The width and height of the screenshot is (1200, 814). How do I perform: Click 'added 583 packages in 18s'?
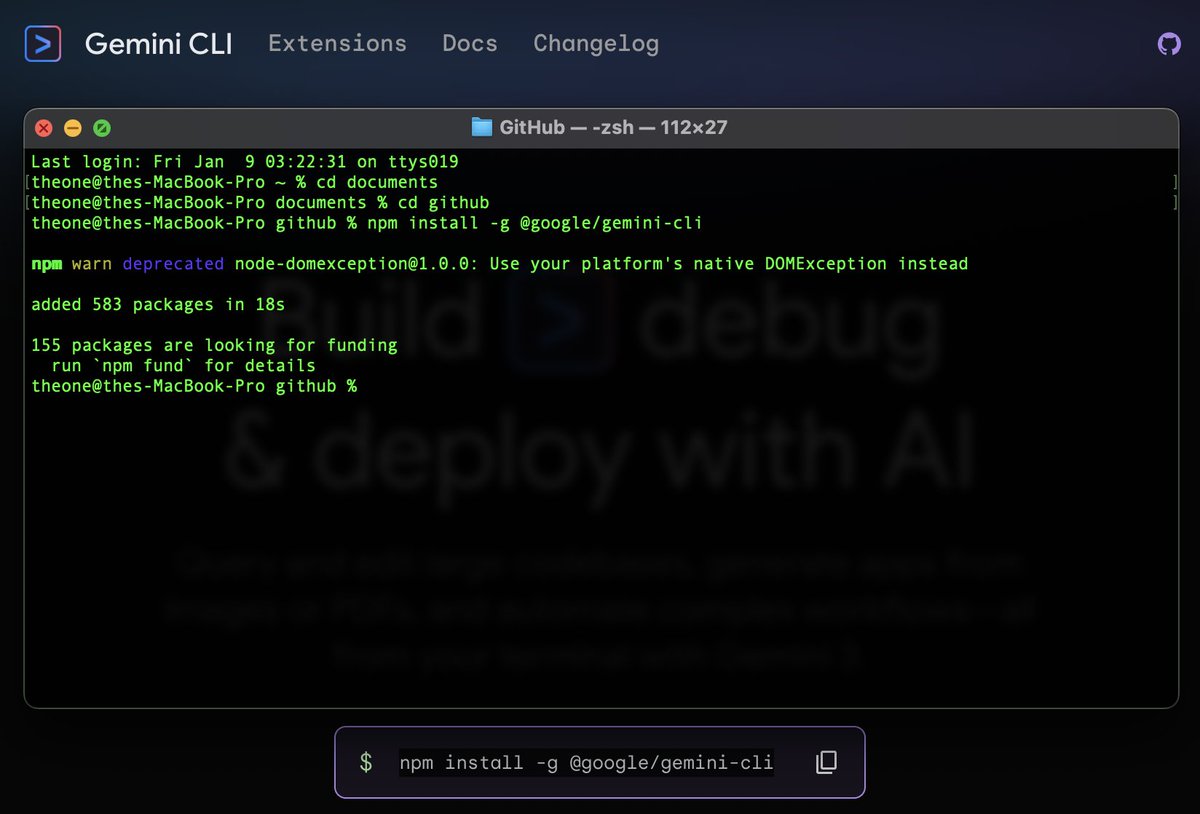pyautogui.click(x=158, y=305)
